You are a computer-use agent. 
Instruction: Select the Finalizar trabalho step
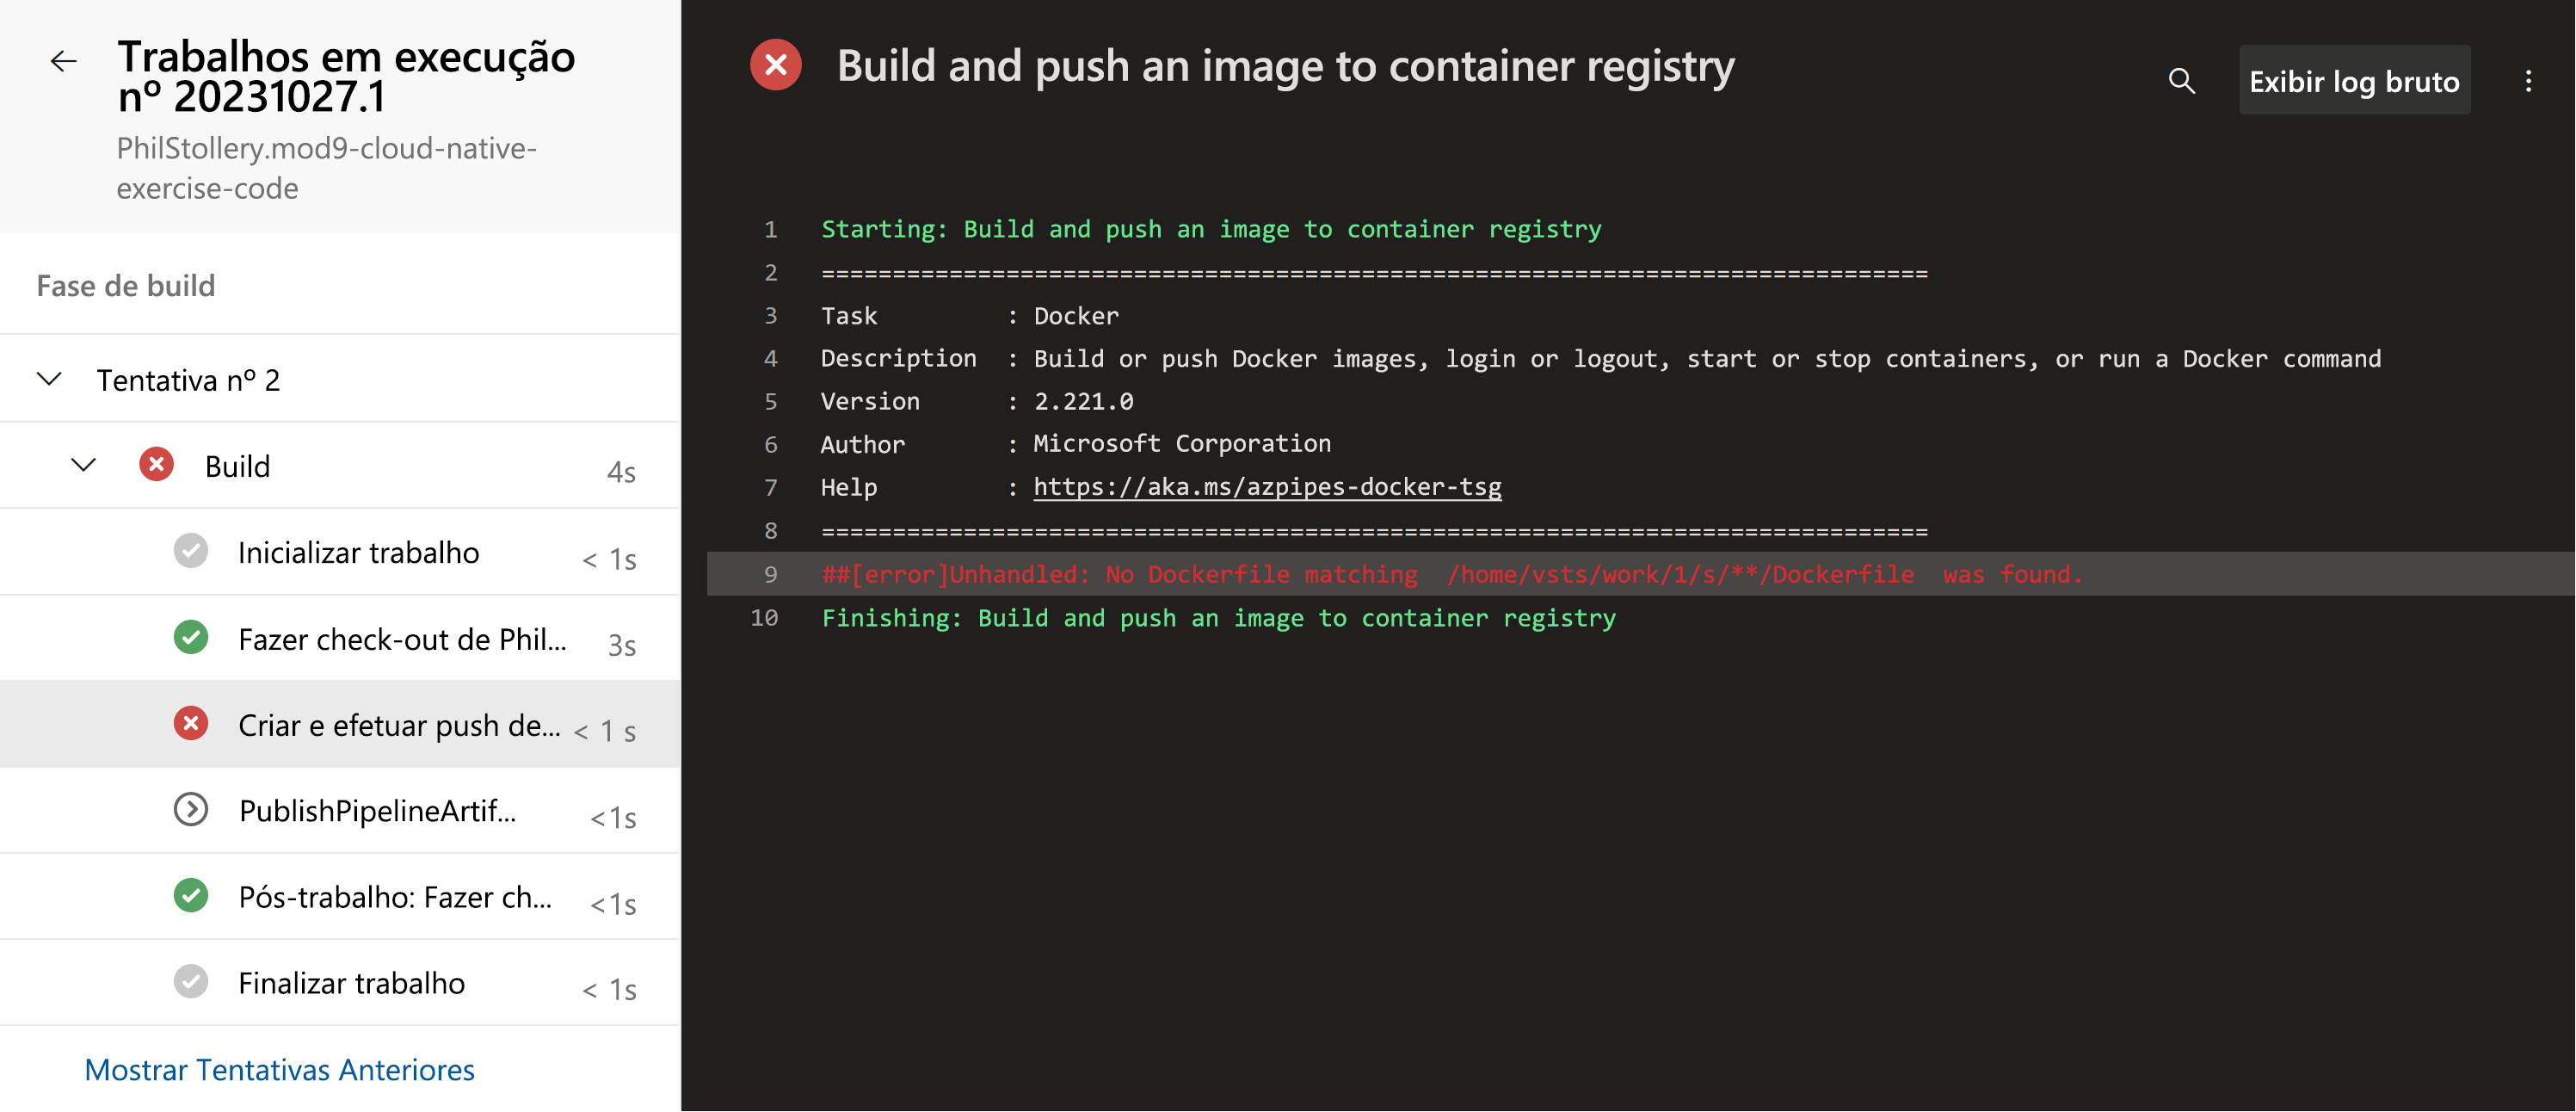coord(351,984)
